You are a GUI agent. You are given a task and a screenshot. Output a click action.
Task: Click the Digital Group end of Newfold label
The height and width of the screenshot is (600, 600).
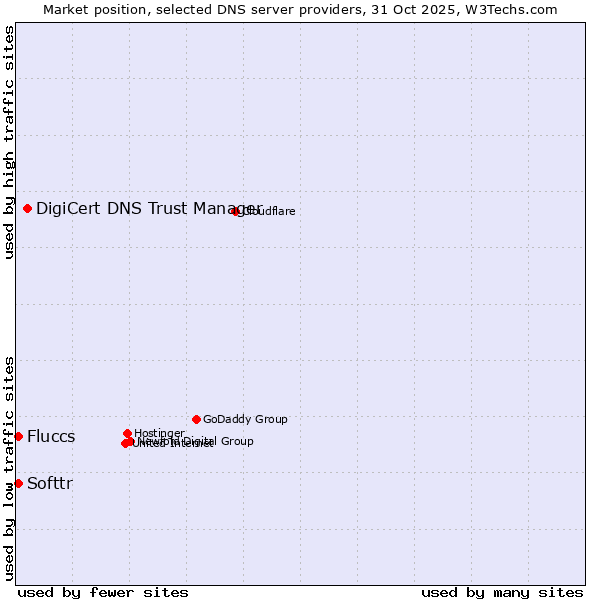[218, 441]
